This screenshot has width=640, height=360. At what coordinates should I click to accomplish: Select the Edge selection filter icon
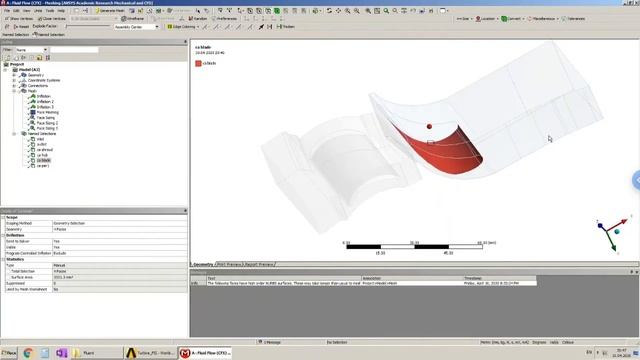coord(259,11)
